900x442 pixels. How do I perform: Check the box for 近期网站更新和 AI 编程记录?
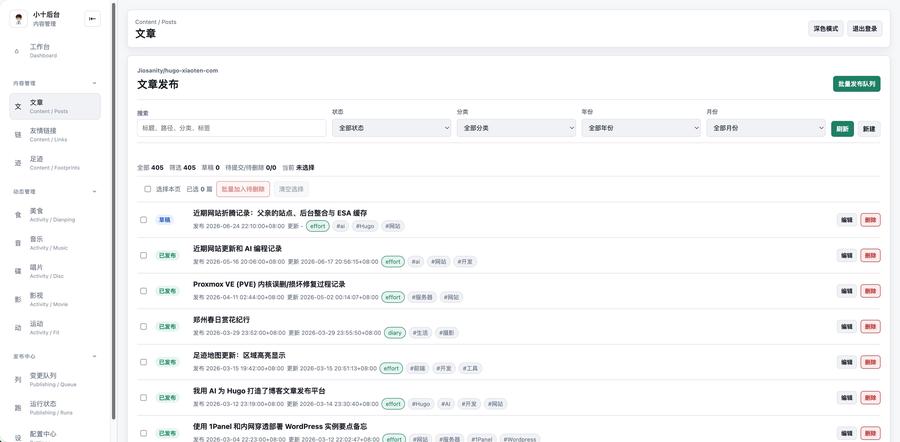(143, 255)
